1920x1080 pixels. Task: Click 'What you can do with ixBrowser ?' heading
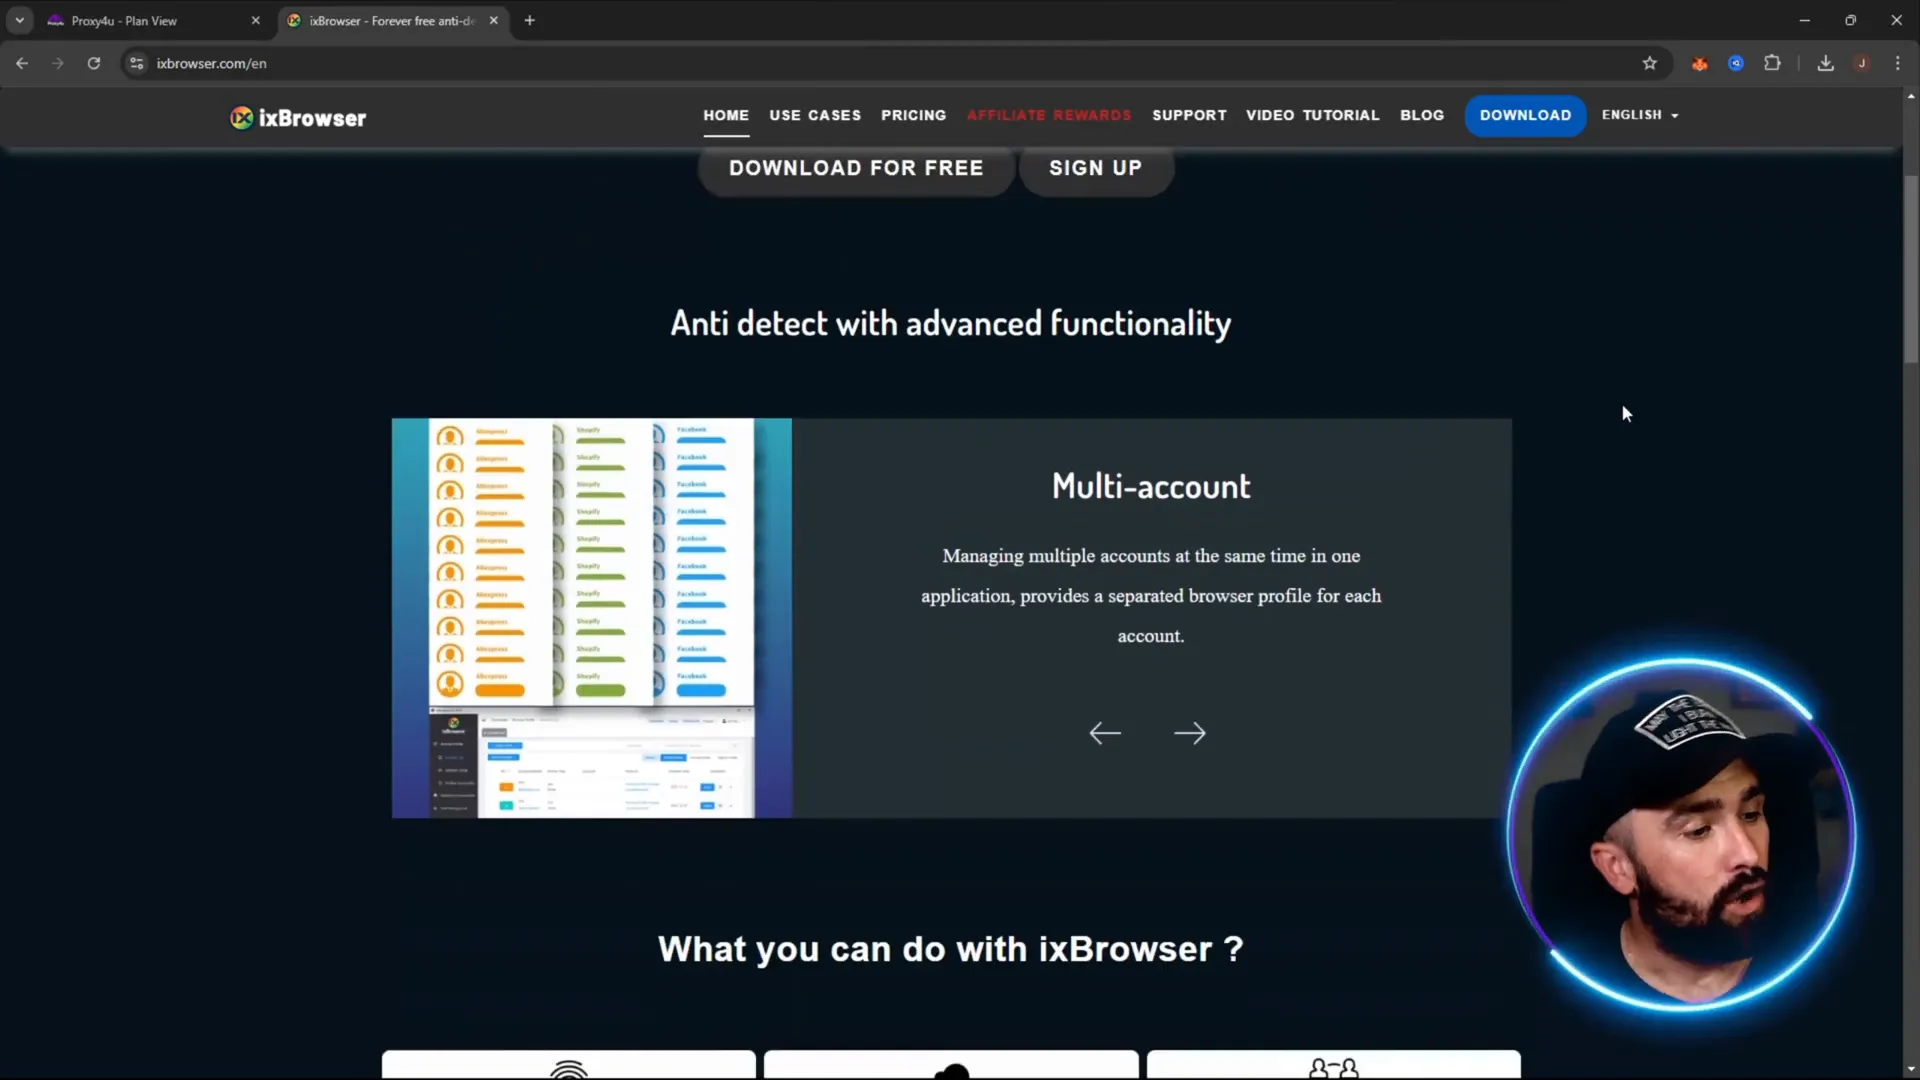(x=951, y=949)
